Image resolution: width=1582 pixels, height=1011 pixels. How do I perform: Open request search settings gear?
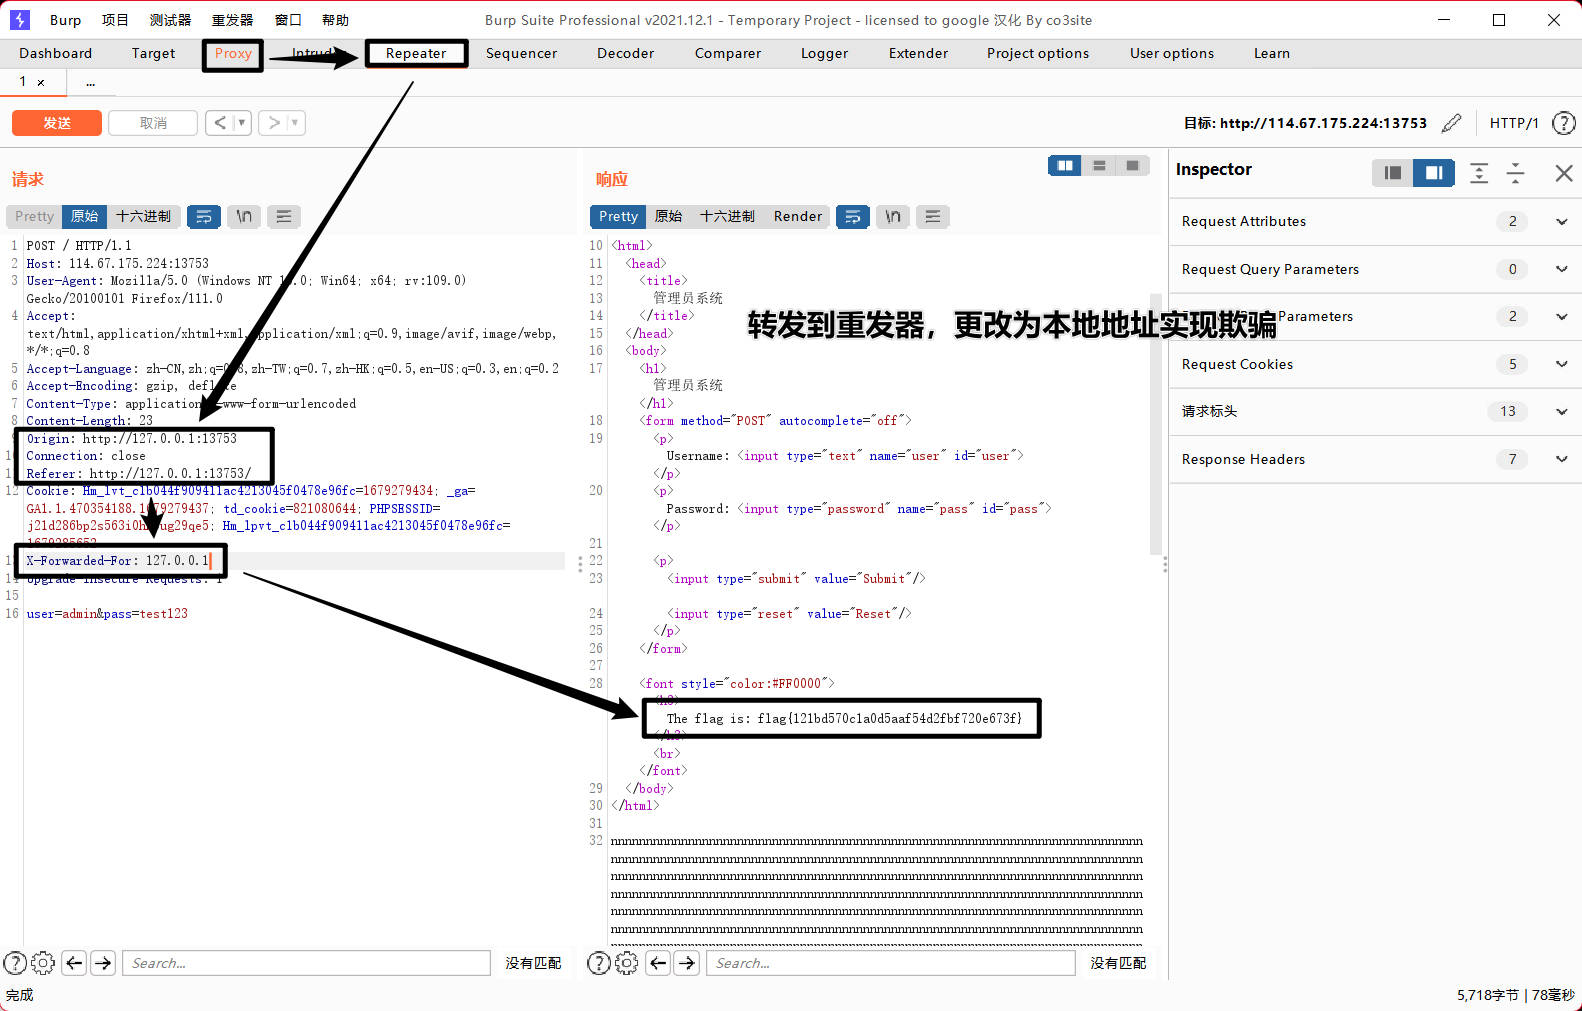click(x=43, y=963)
